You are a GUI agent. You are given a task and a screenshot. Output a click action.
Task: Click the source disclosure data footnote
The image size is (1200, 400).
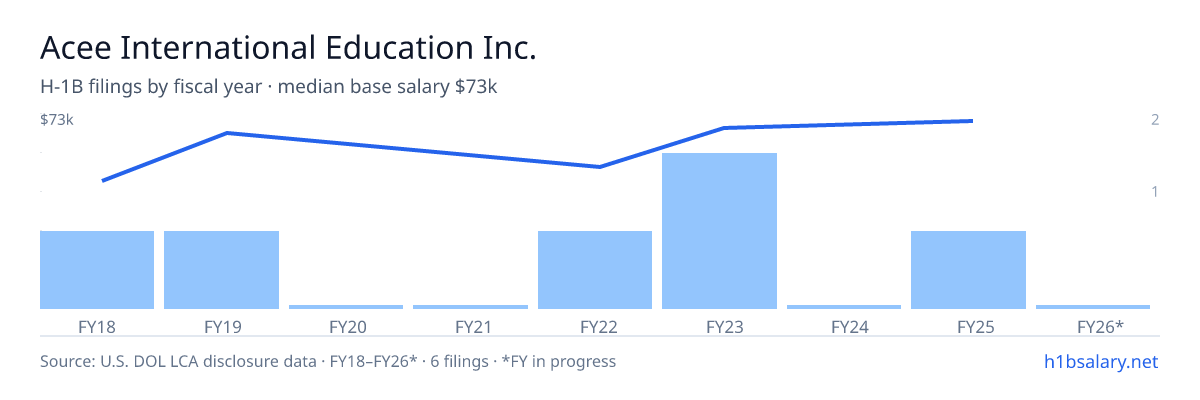click(328, 361)
